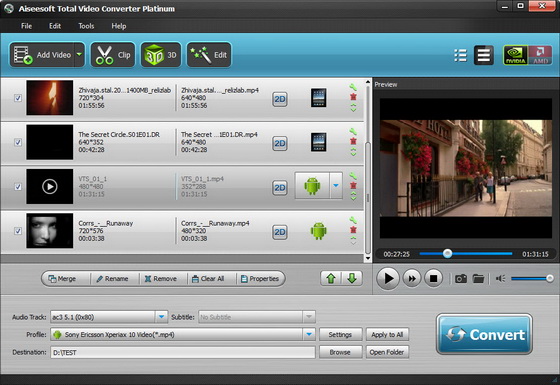Click 2D mode icon for Zhivaja.stal
Viewport: 560px width, 385px height.
[x=280, y=99]
